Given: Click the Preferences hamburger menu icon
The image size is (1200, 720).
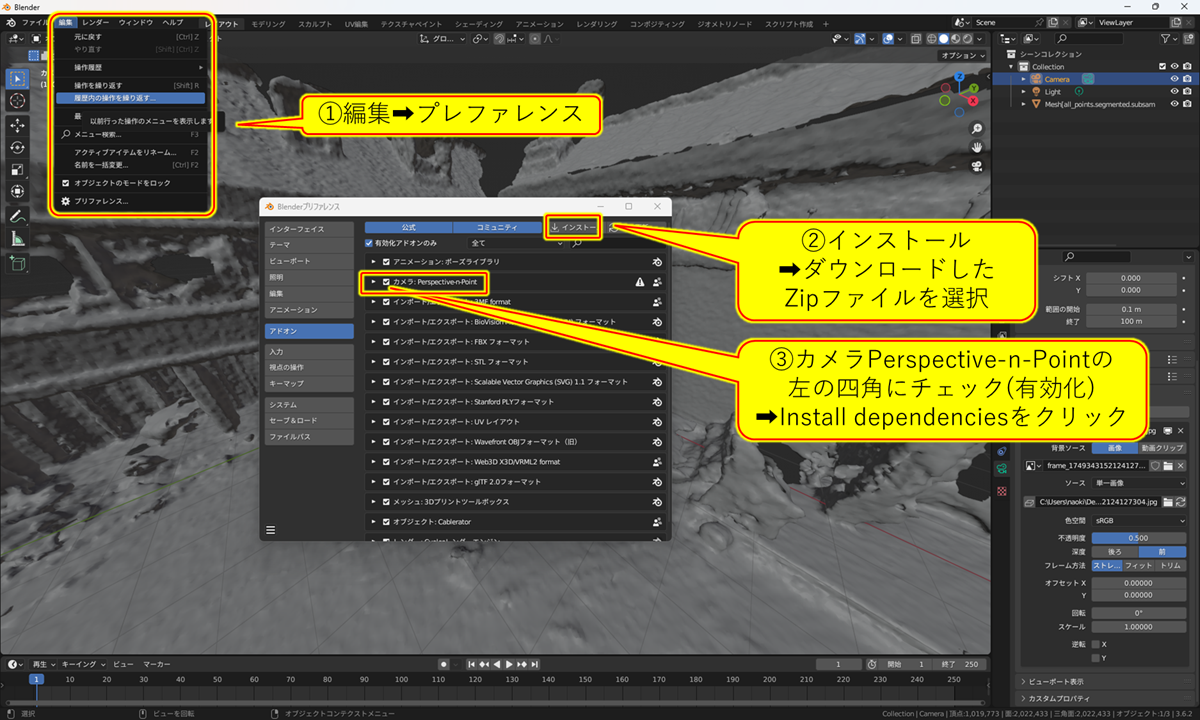Looking at the screenshot, I should [270, 529].
